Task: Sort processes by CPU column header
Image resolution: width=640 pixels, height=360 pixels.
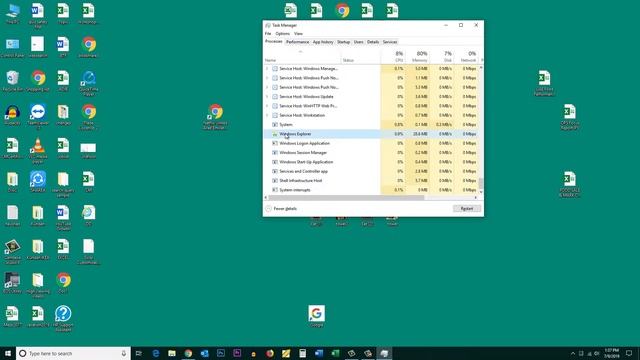Action: point(393,57)
